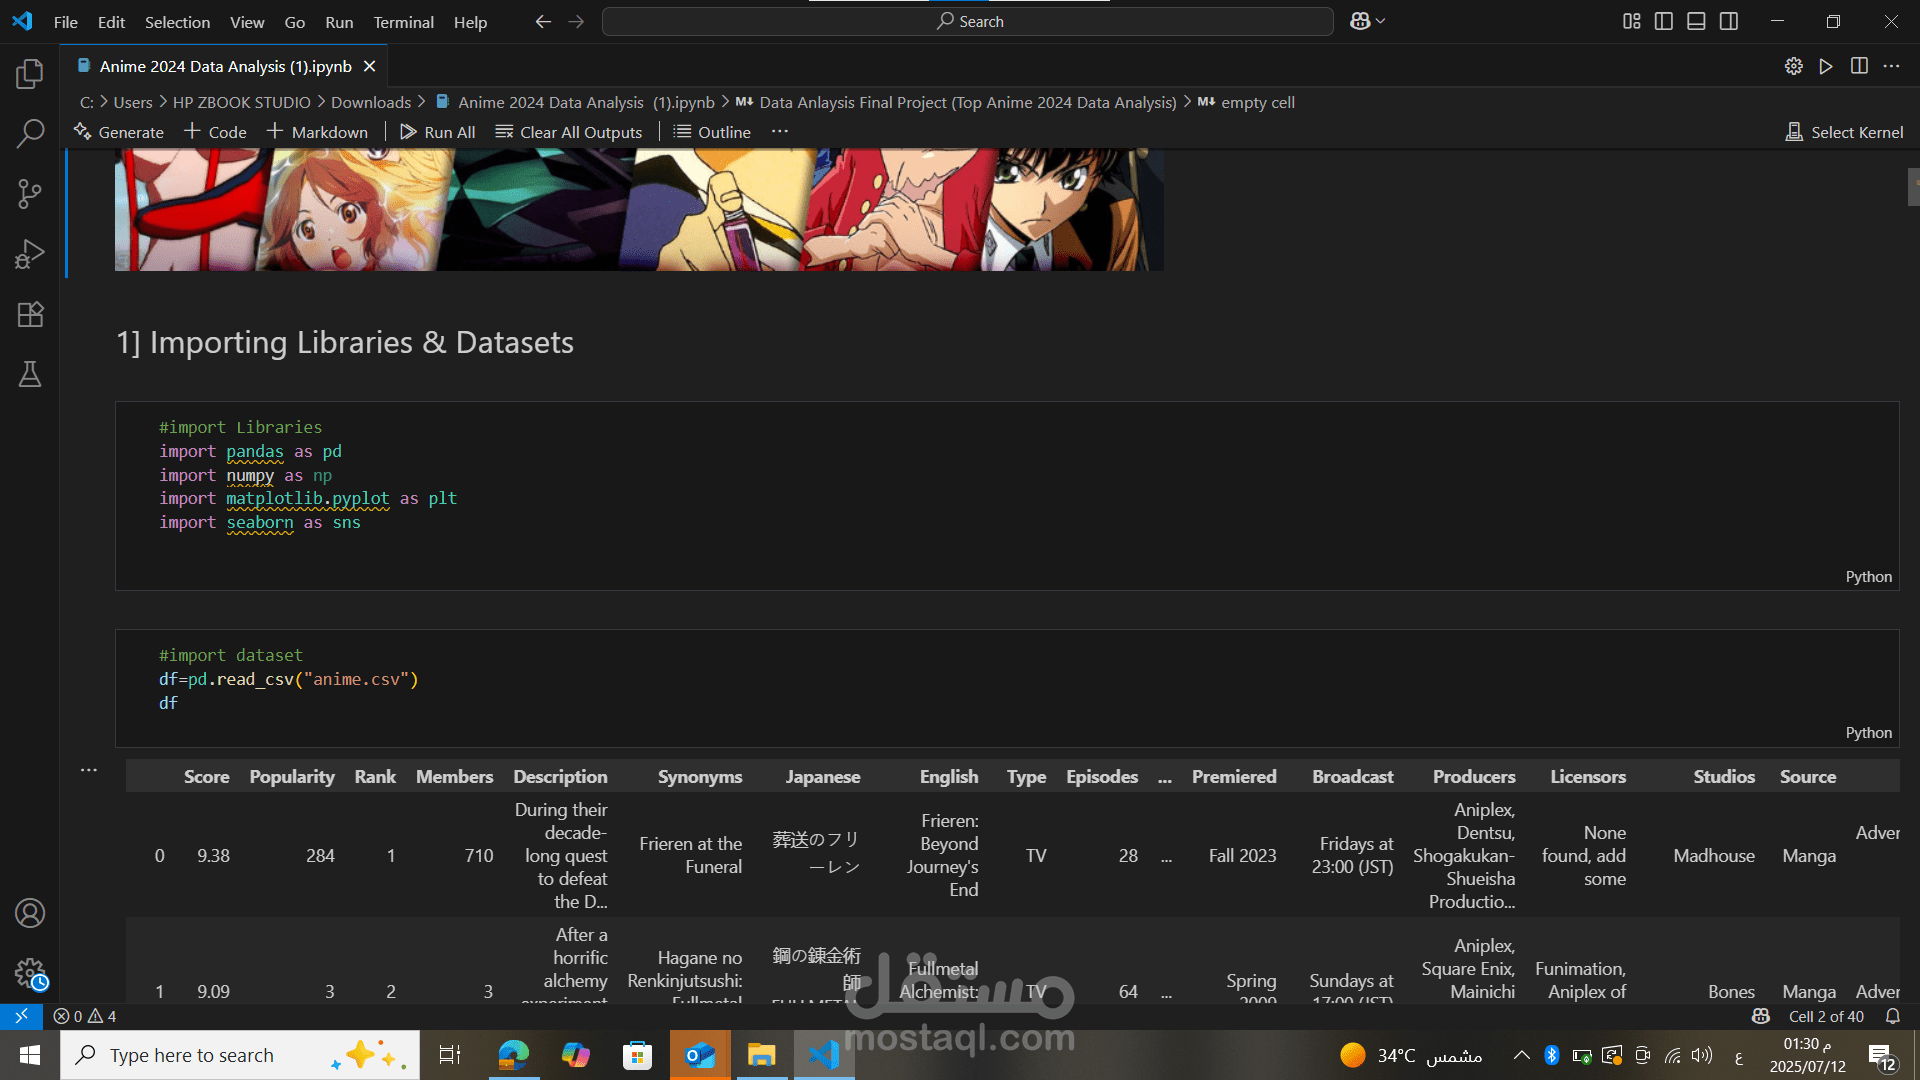
Task: Click the Generate button
Action: click(119, 132)
